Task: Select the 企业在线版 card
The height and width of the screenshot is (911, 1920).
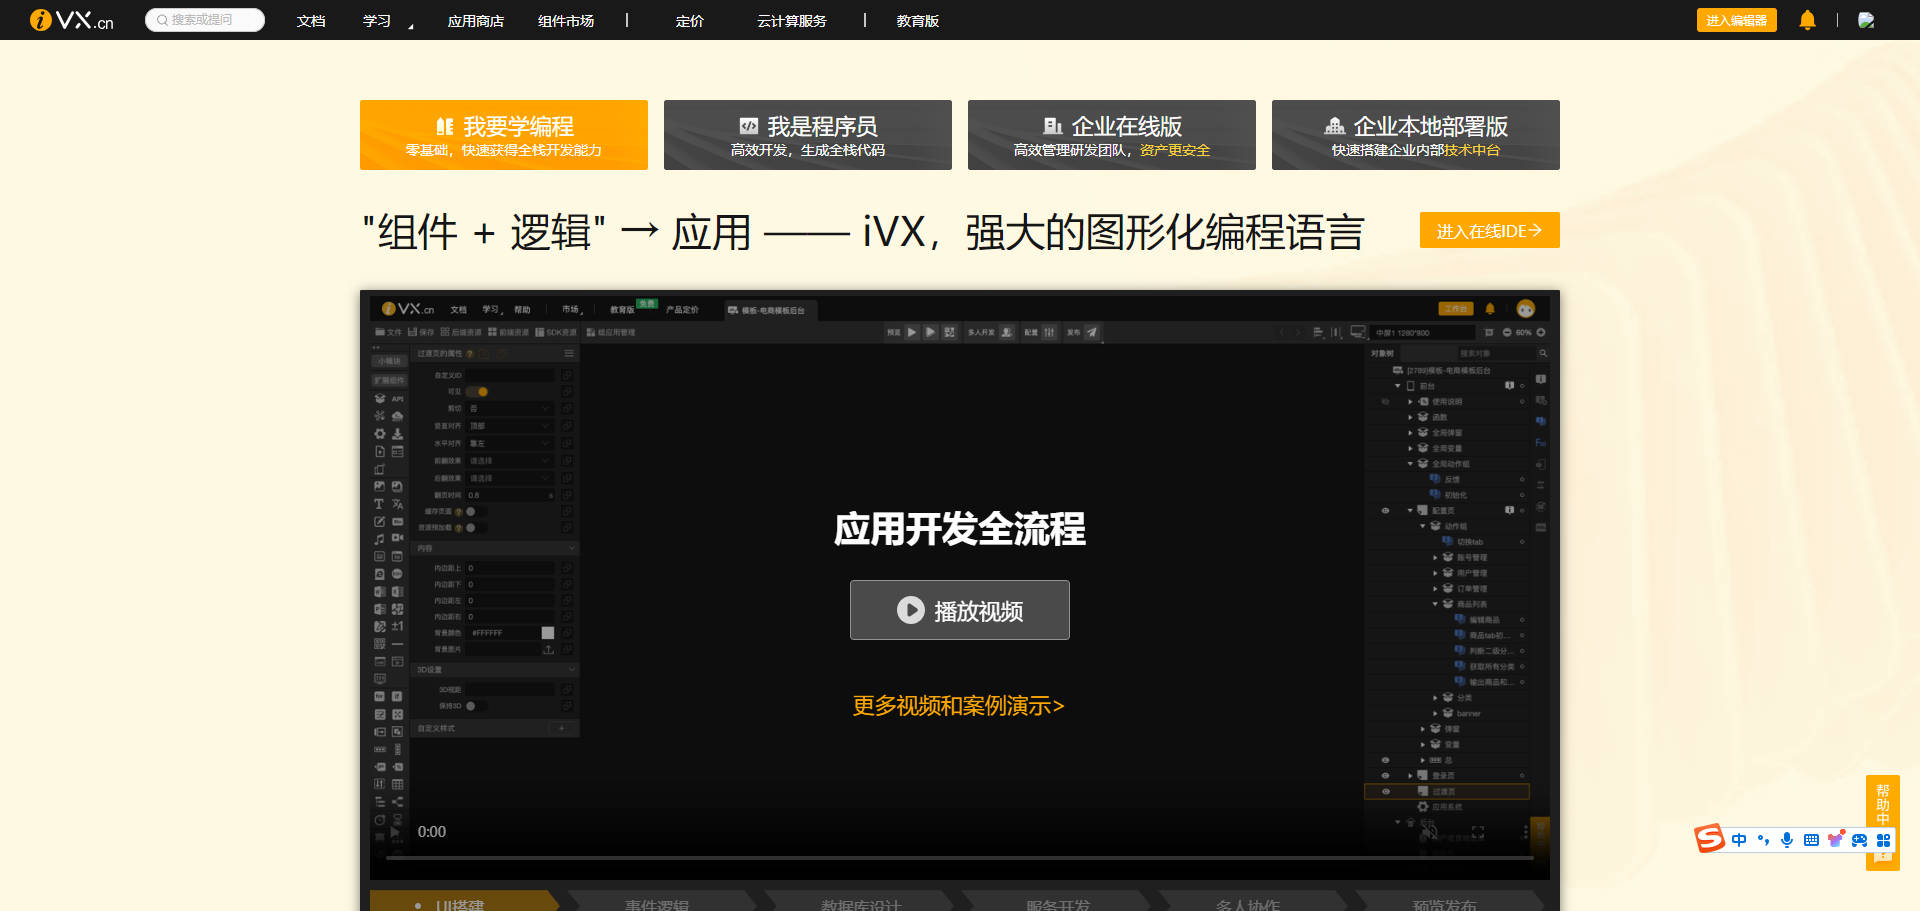Action: 1112,135
